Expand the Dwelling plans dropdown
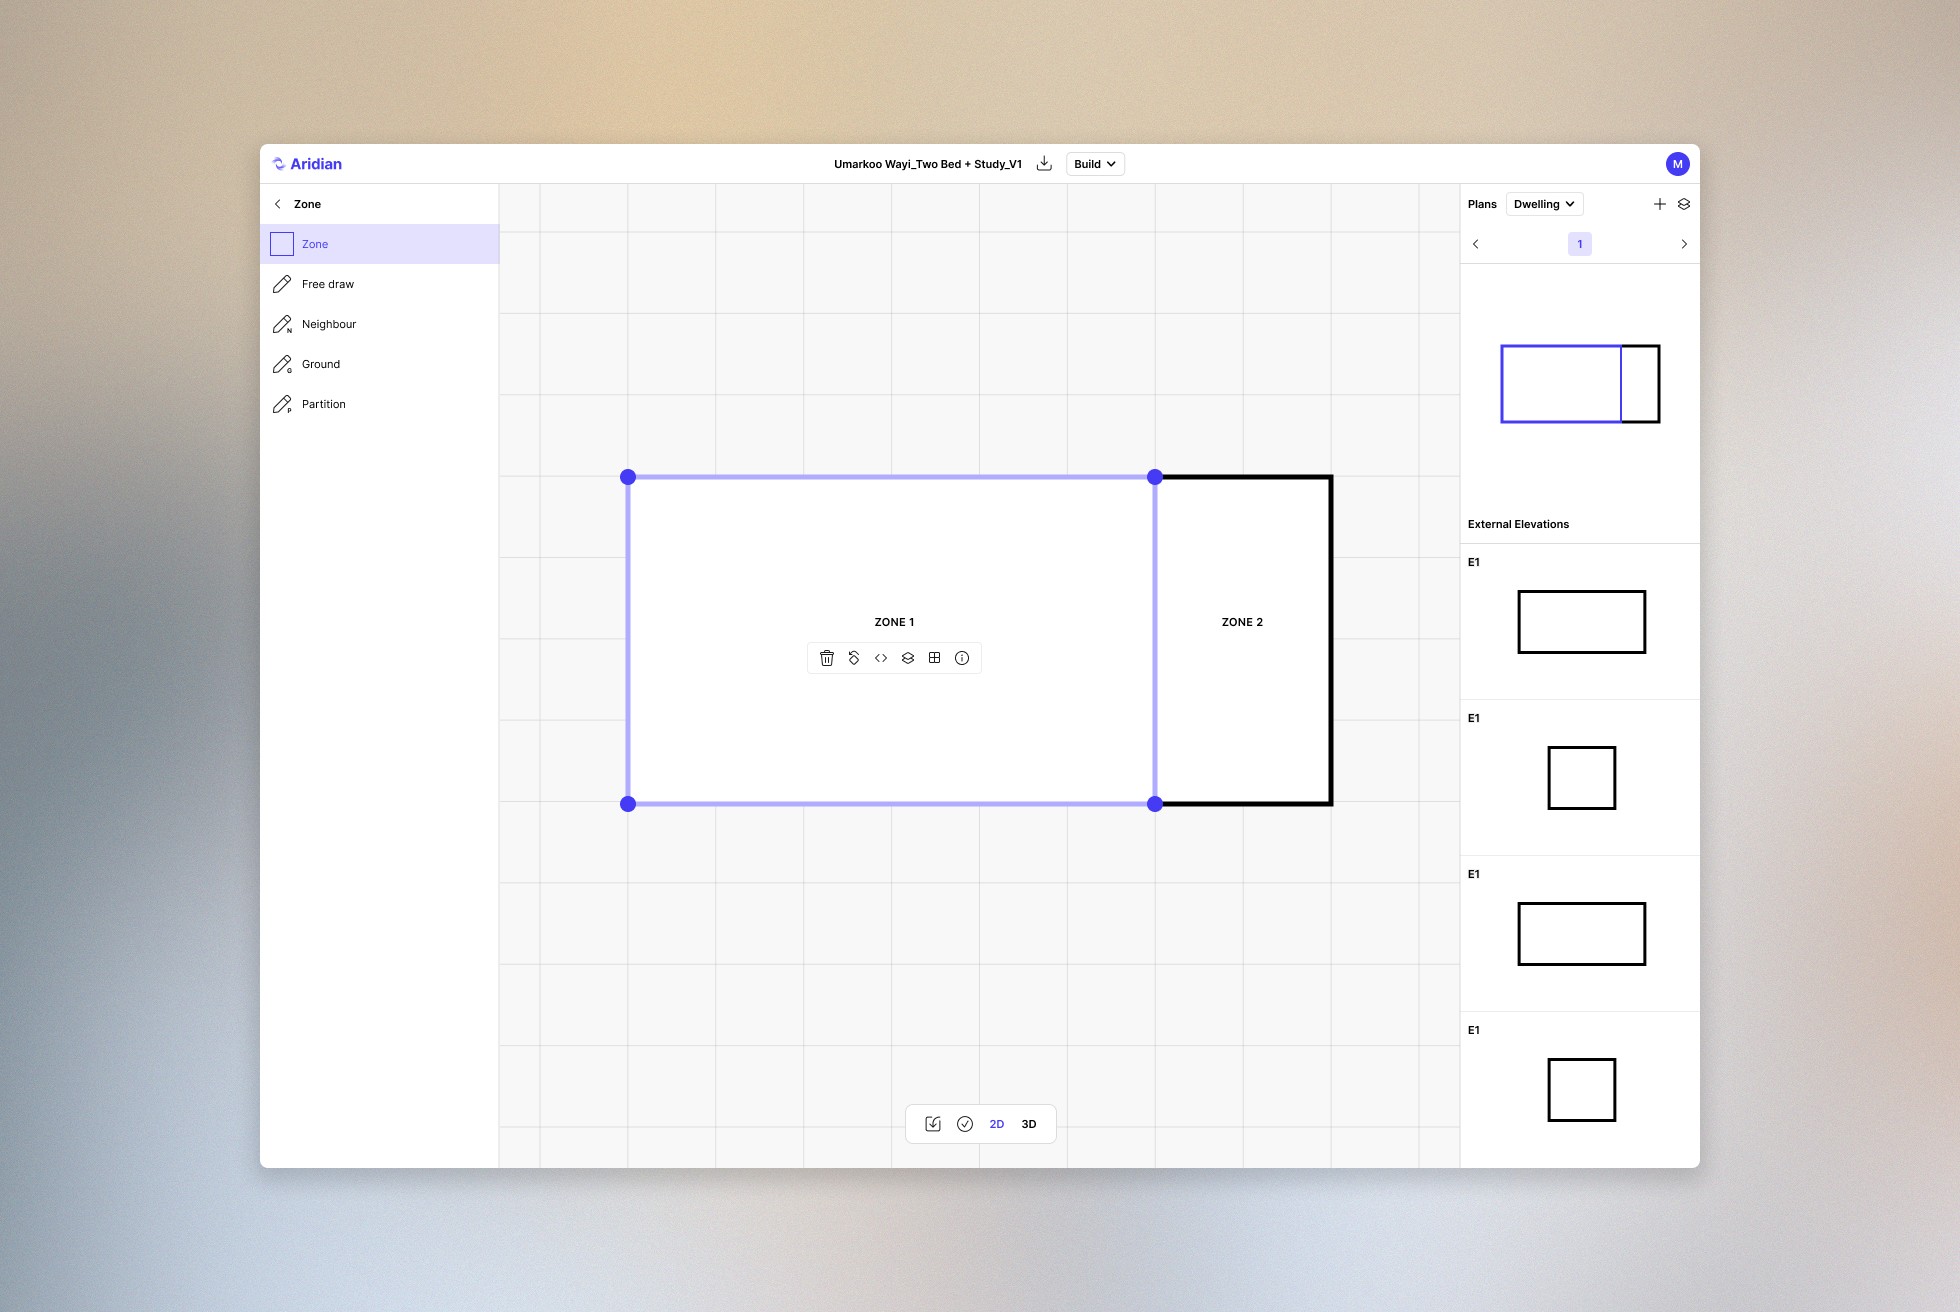 [1544, 204]
